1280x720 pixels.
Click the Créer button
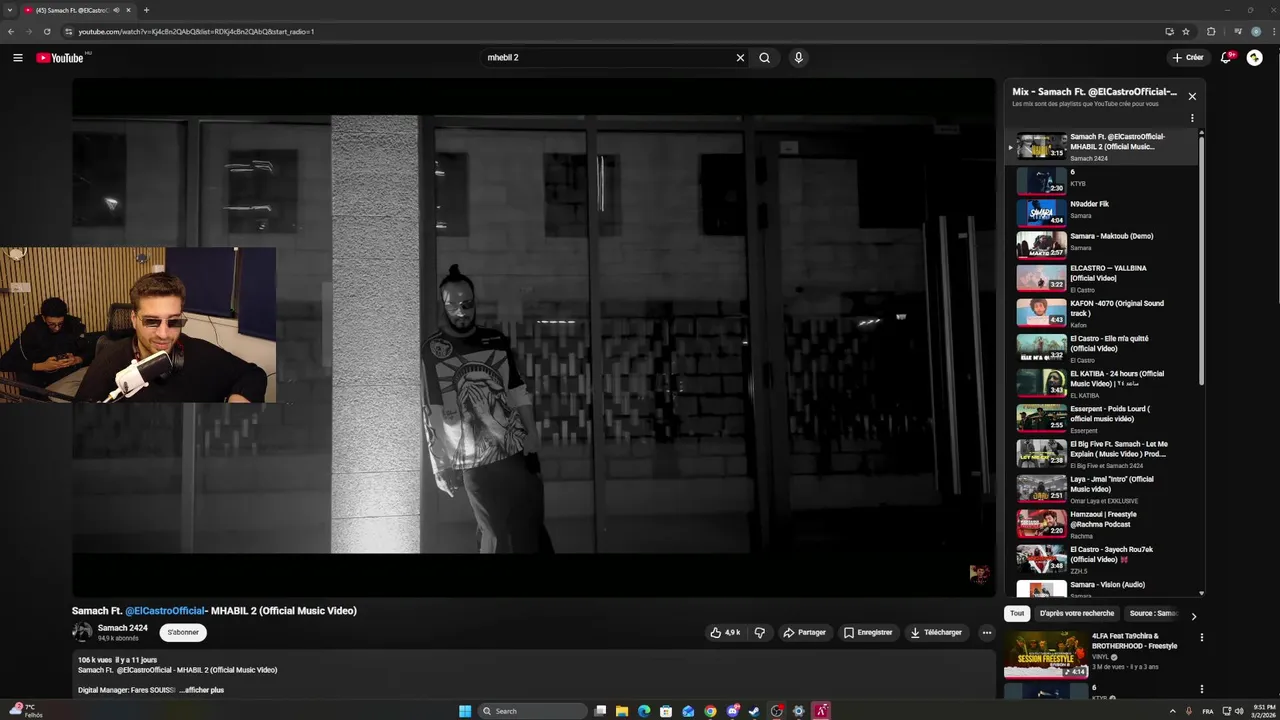(x=1188, y=58)
